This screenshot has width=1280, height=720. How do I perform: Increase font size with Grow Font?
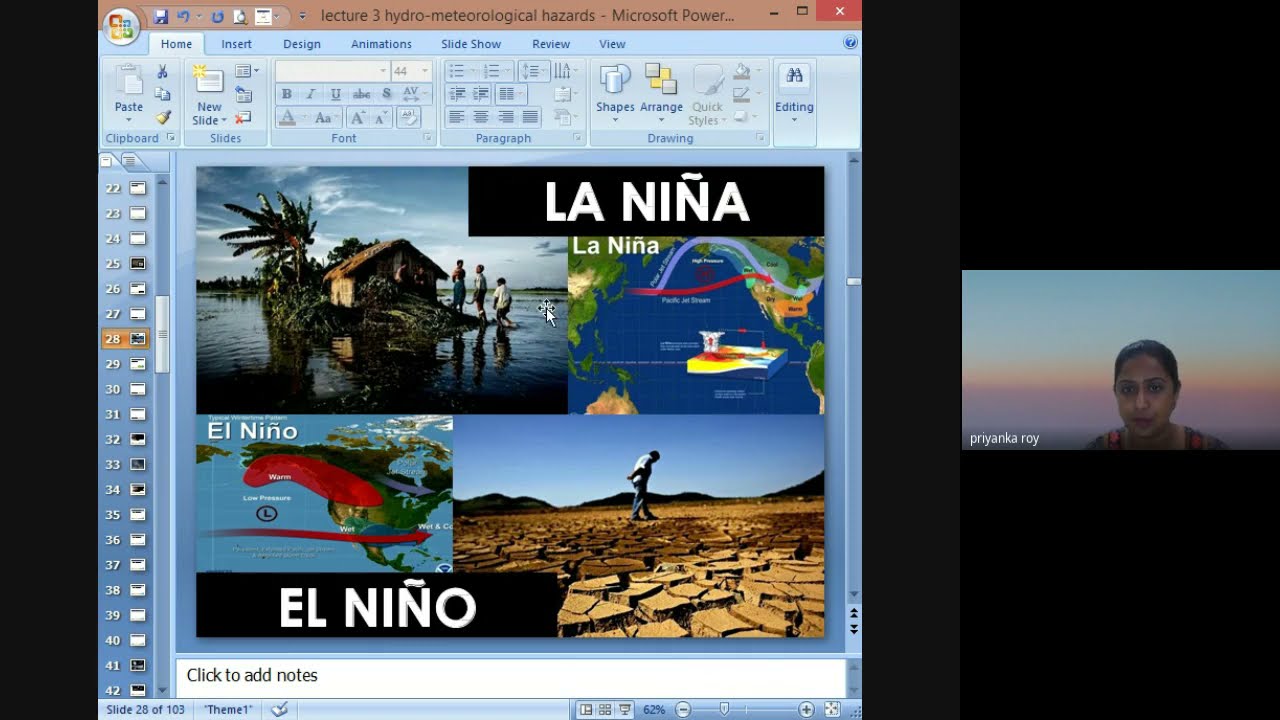tap(356, 118)
